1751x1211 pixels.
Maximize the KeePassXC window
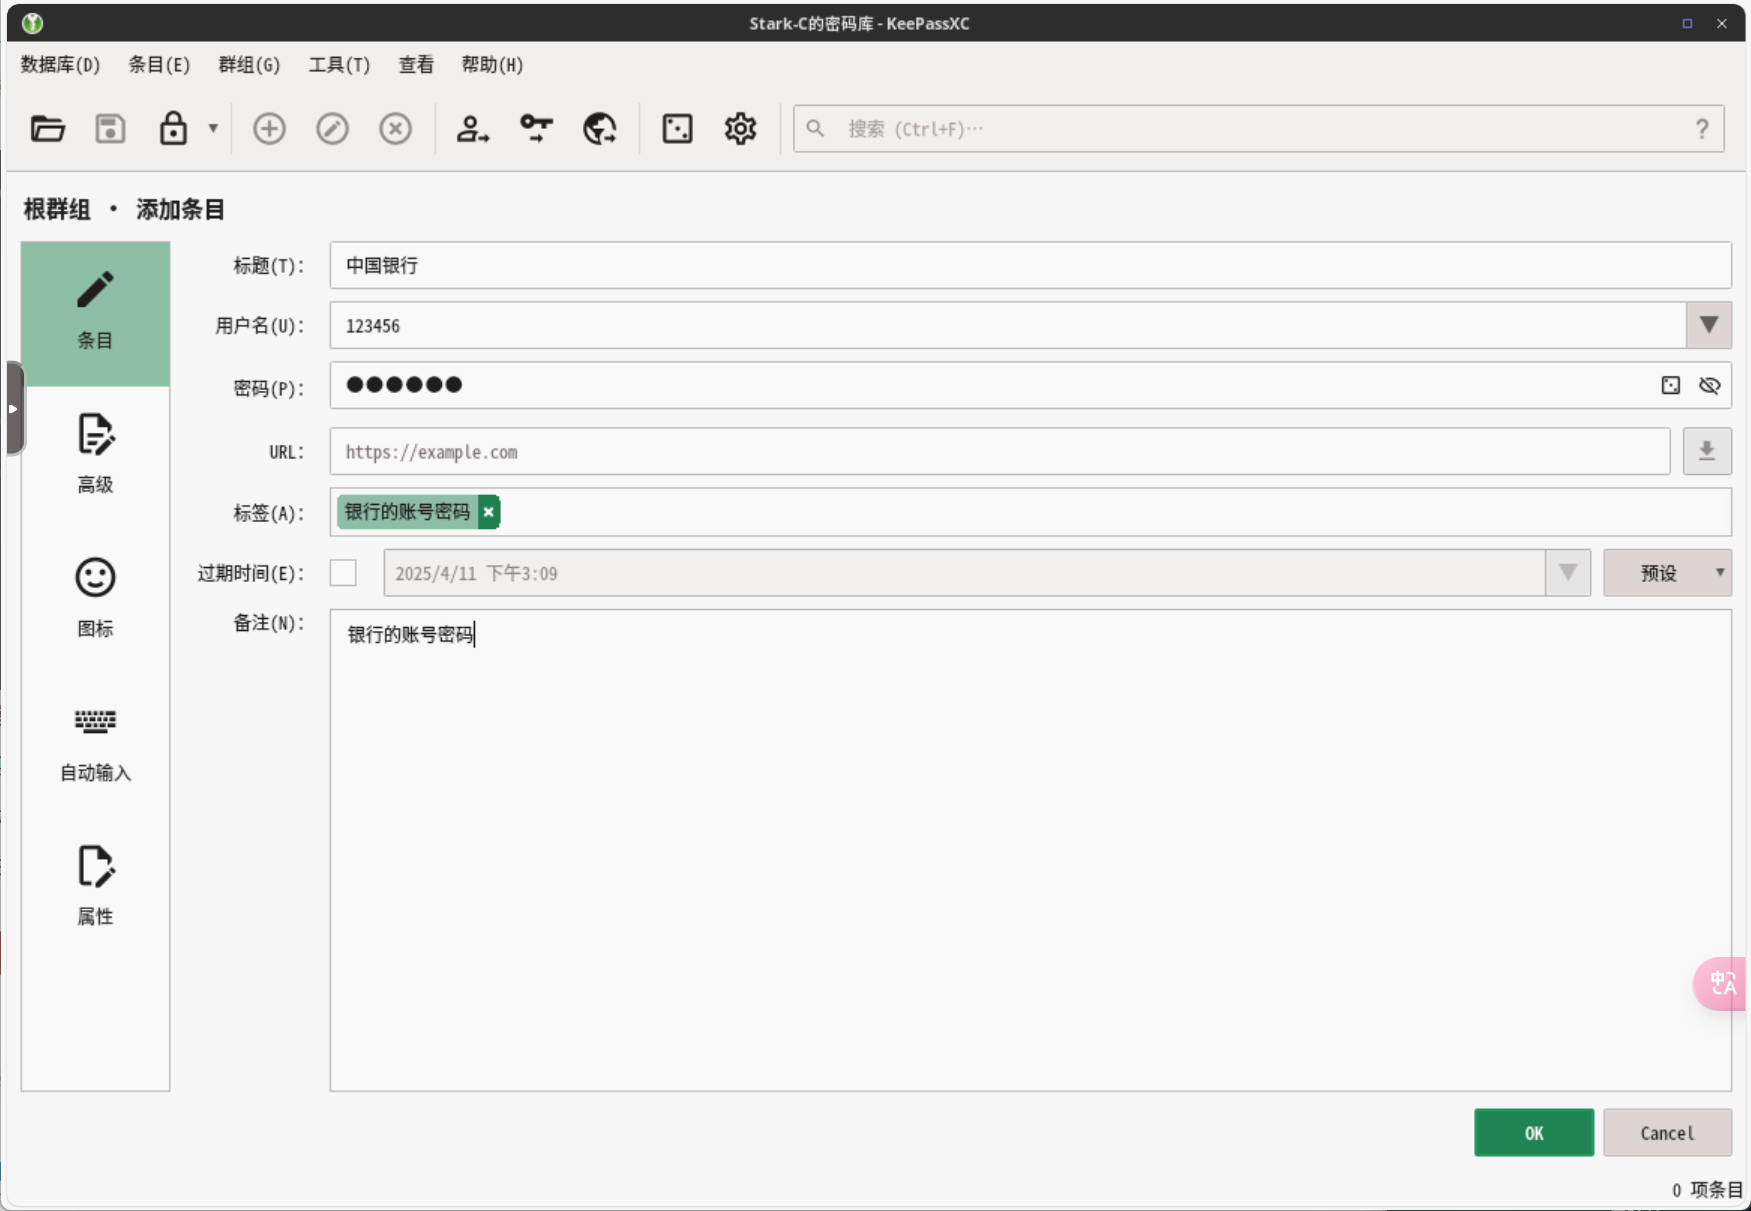[x=1687, y=23]
